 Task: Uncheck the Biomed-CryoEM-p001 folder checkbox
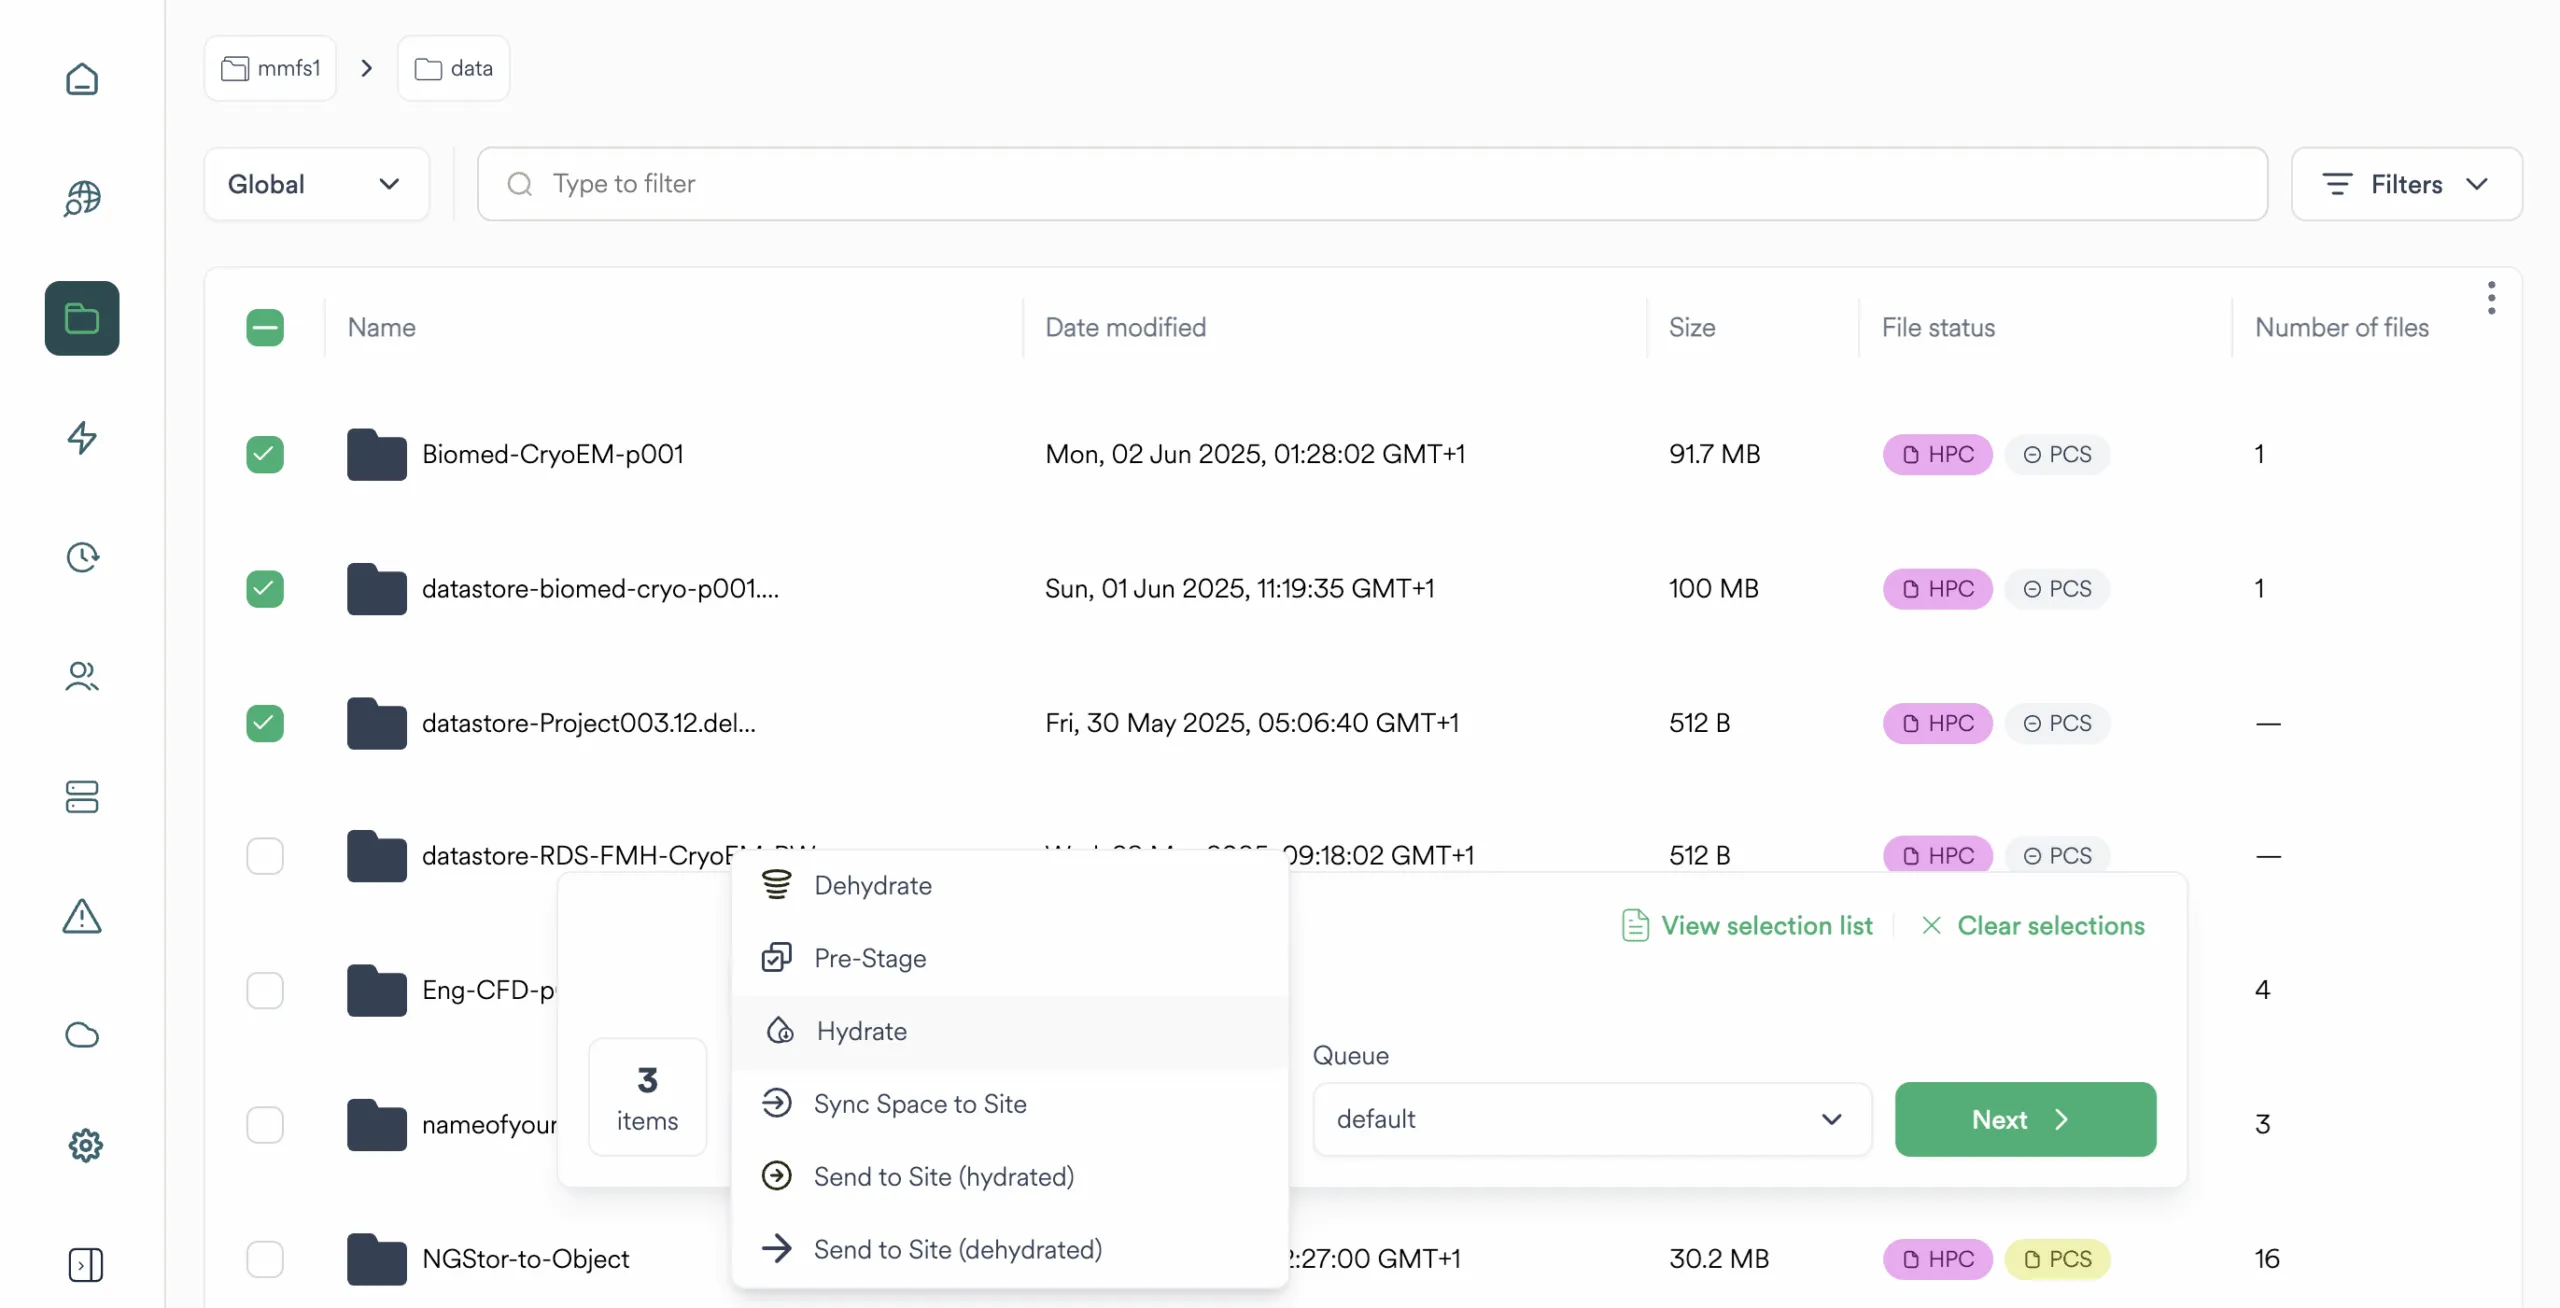pos(265,454)
